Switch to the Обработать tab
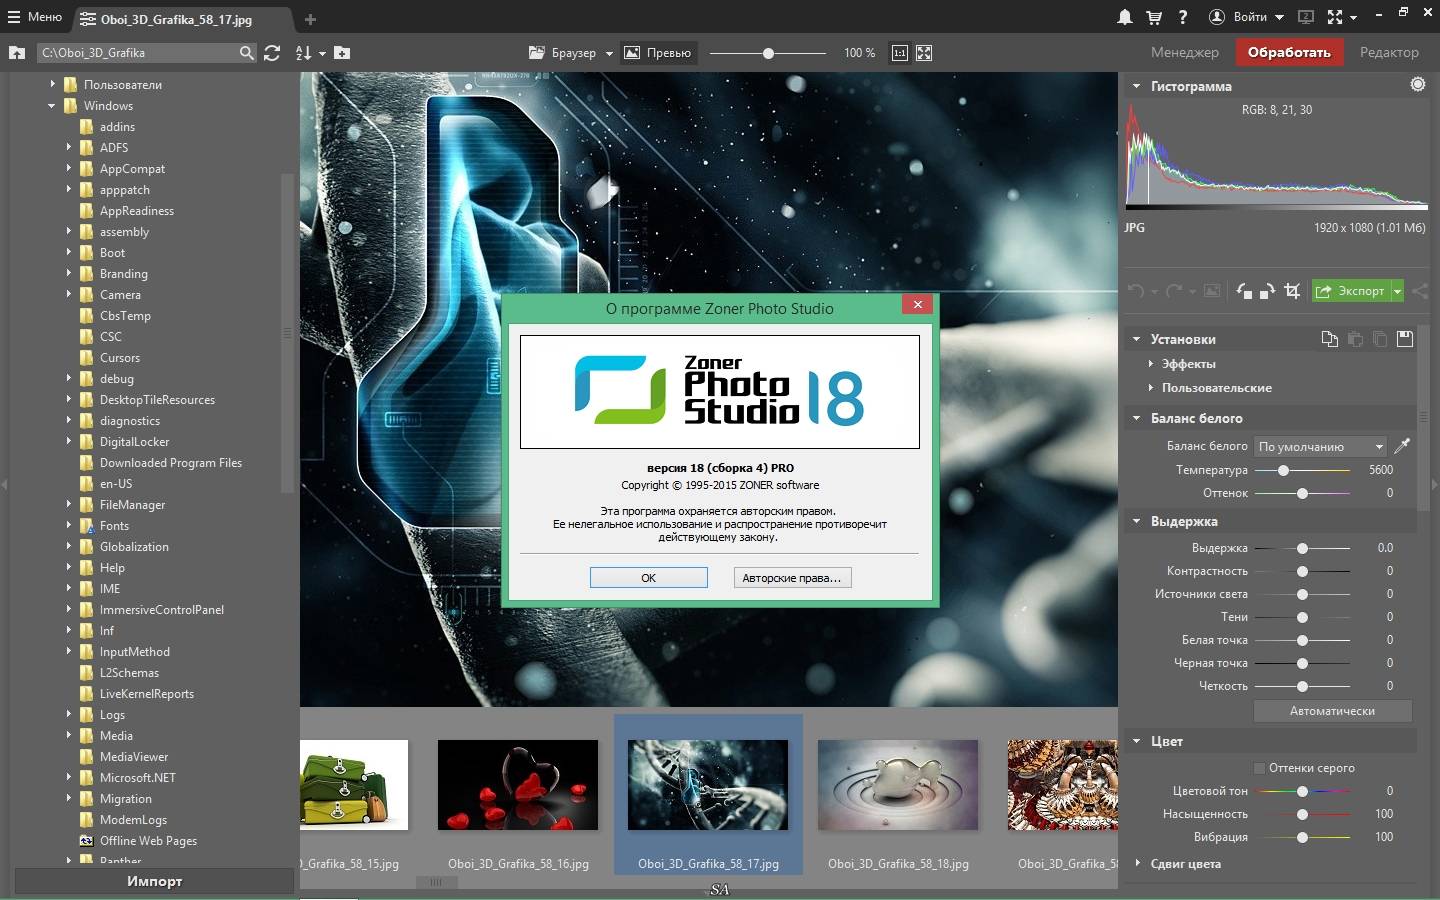This screenshot has width=1440, height=900. tap(1288, 52)
